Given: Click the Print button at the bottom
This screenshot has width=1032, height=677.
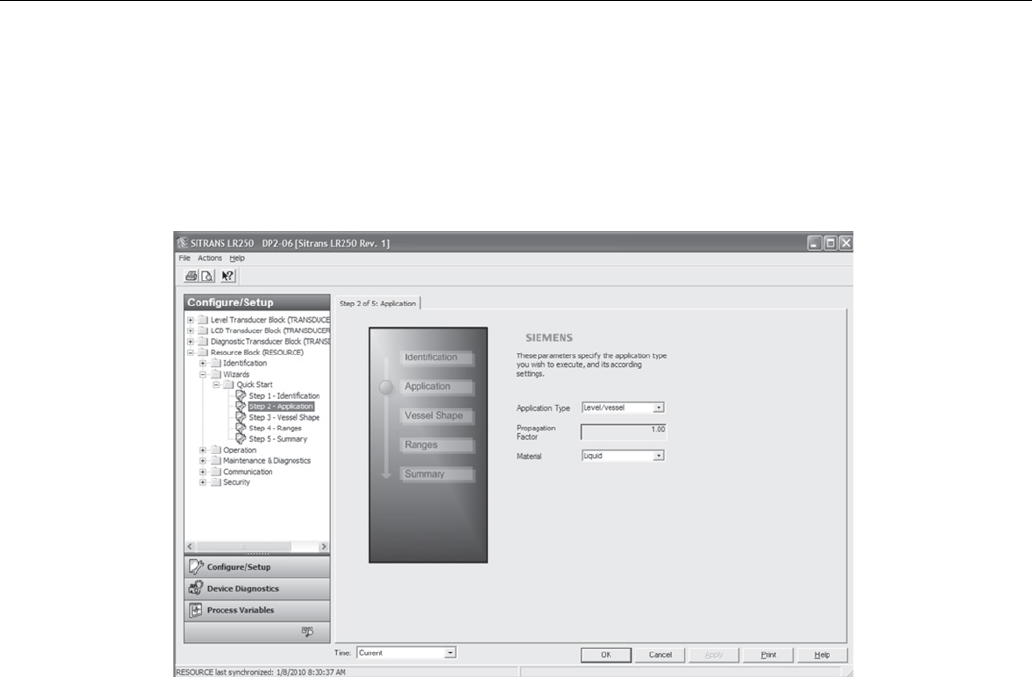Looking at the screenshot, I should pyautogui.click(x=768, y=655).
